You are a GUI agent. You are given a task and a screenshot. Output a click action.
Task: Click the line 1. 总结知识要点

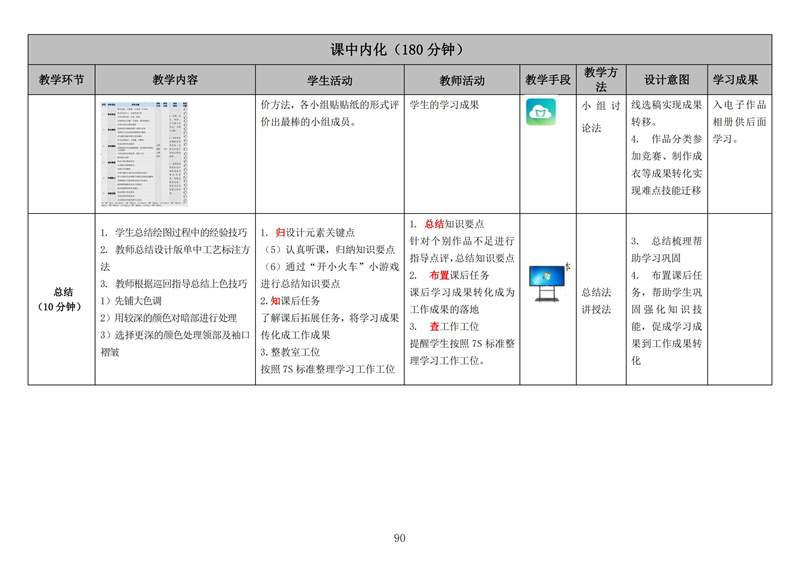[447, 224]
